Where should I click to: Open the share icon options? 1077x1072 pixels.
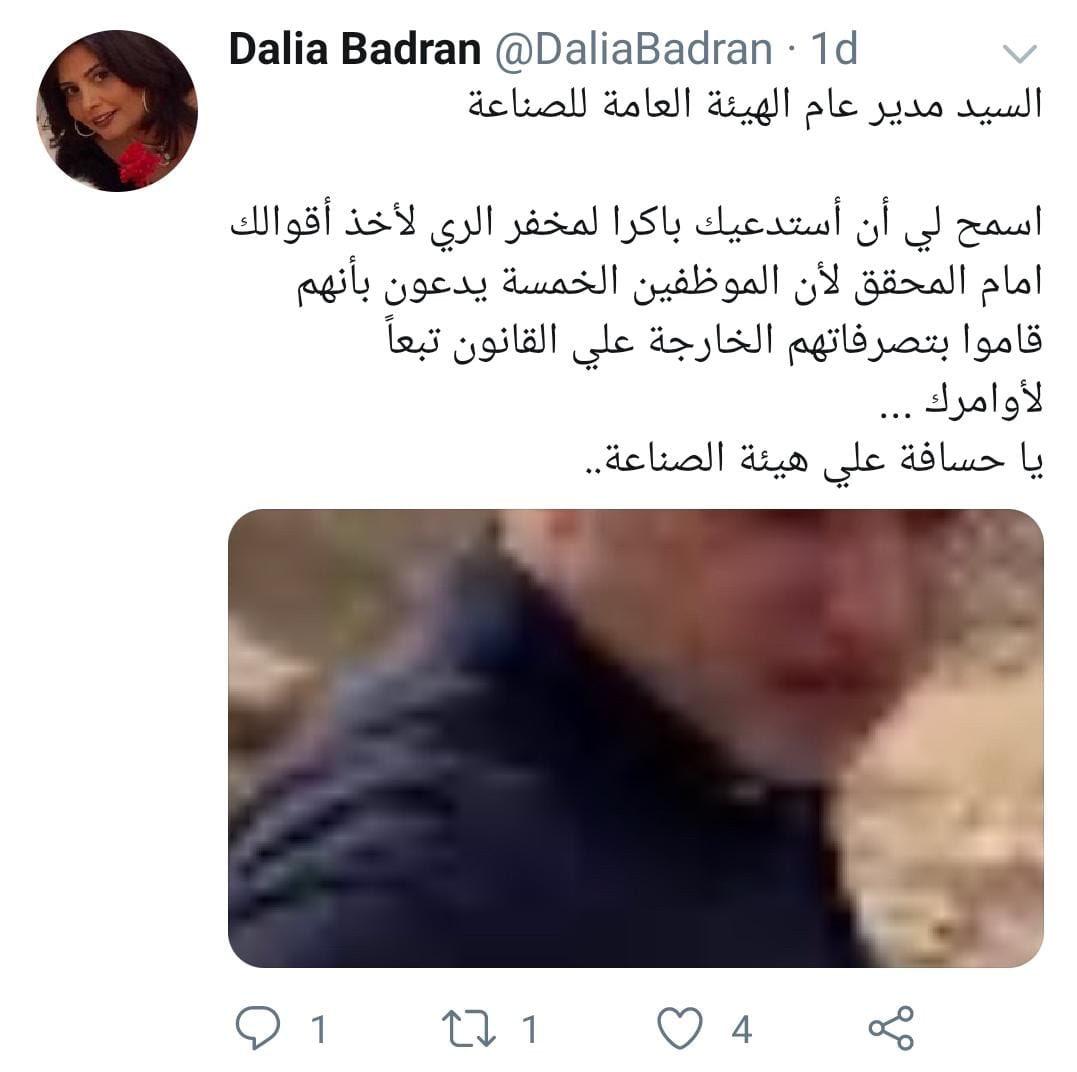tap(892, 1028)
